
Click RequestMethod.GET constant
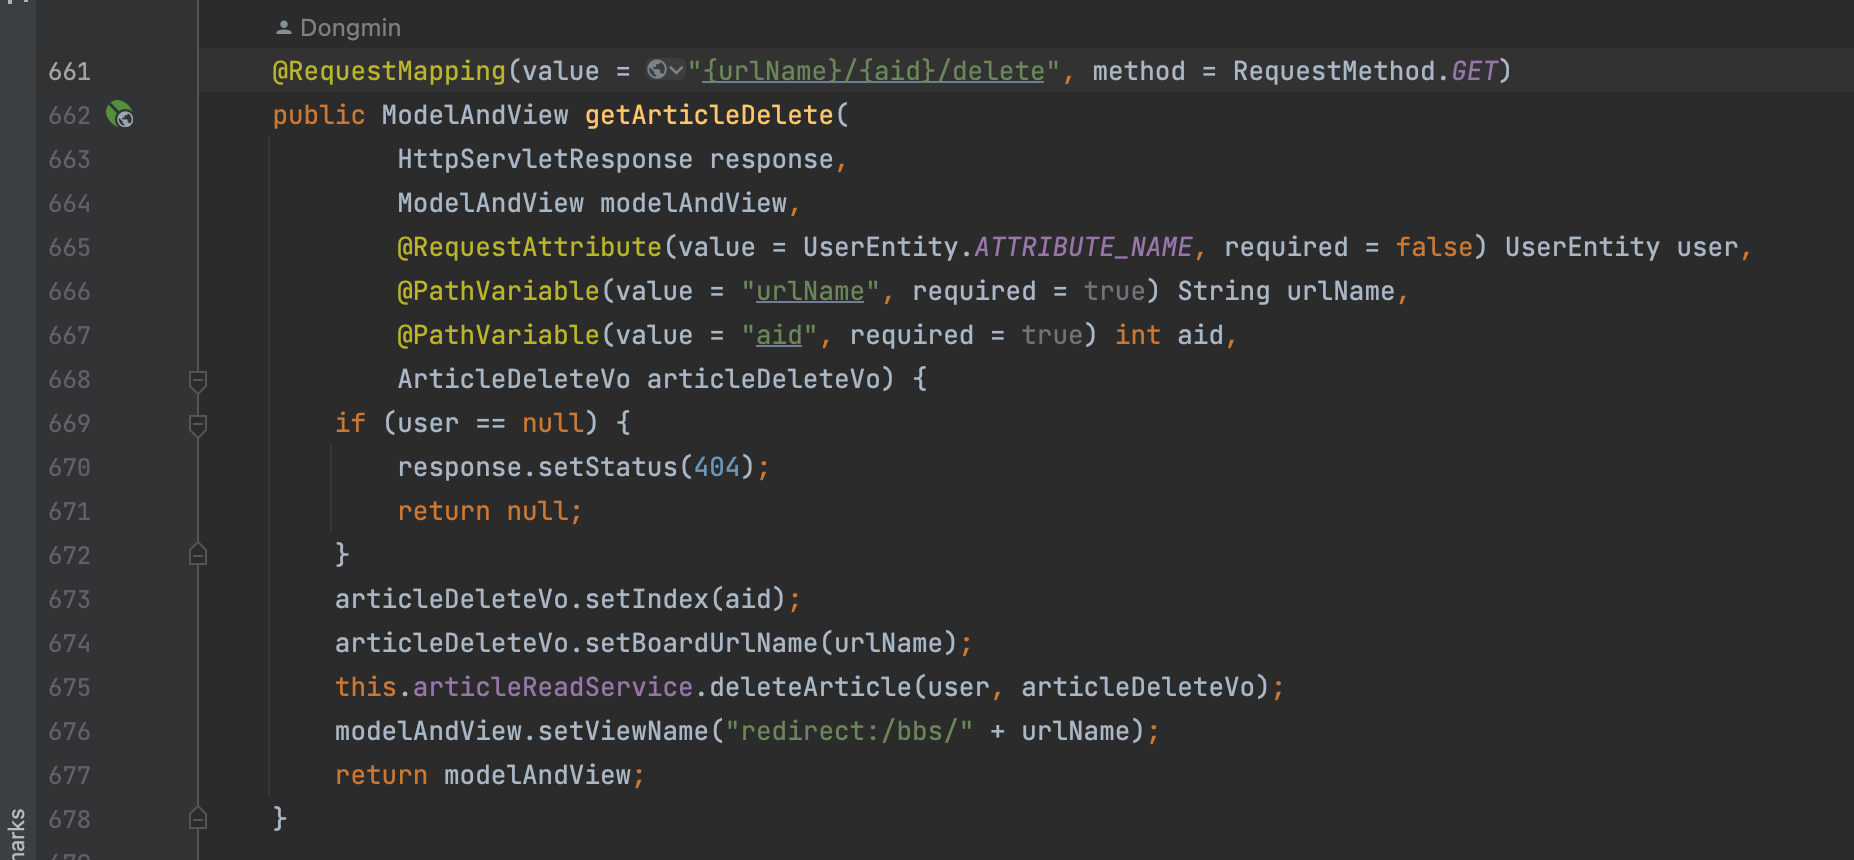click(x=1365, y=71)
